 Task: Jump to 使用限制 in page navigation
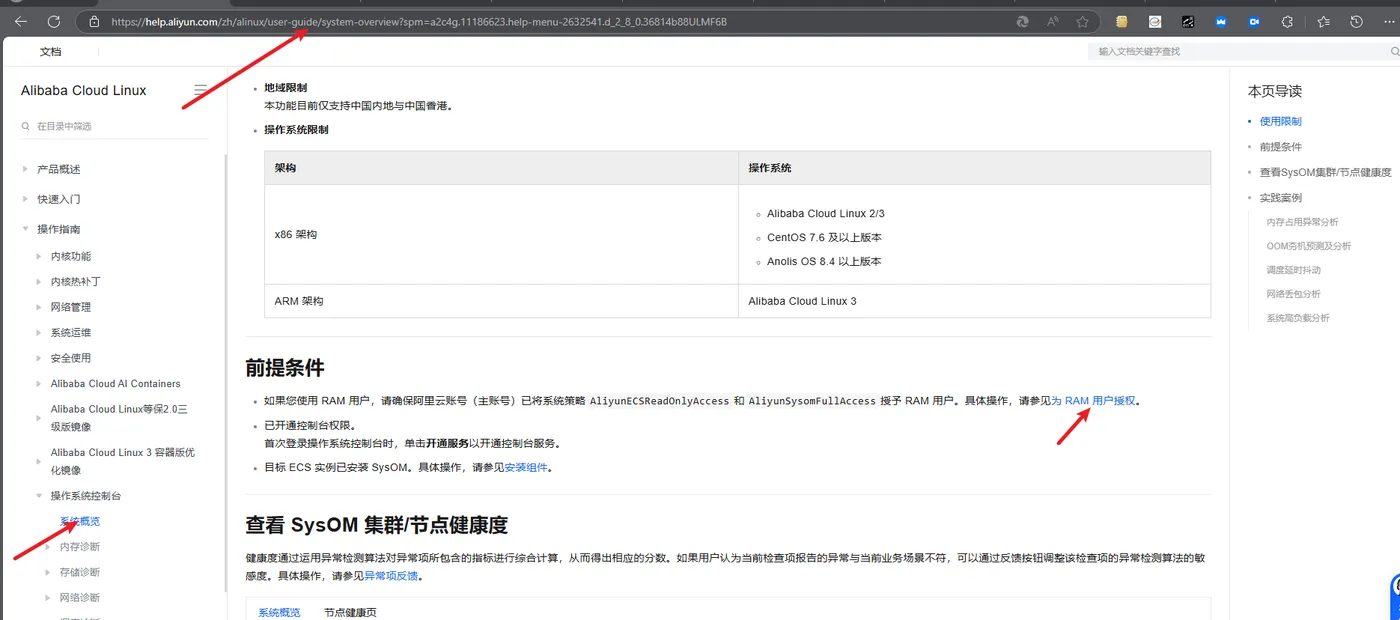(x=1281, y=121)
